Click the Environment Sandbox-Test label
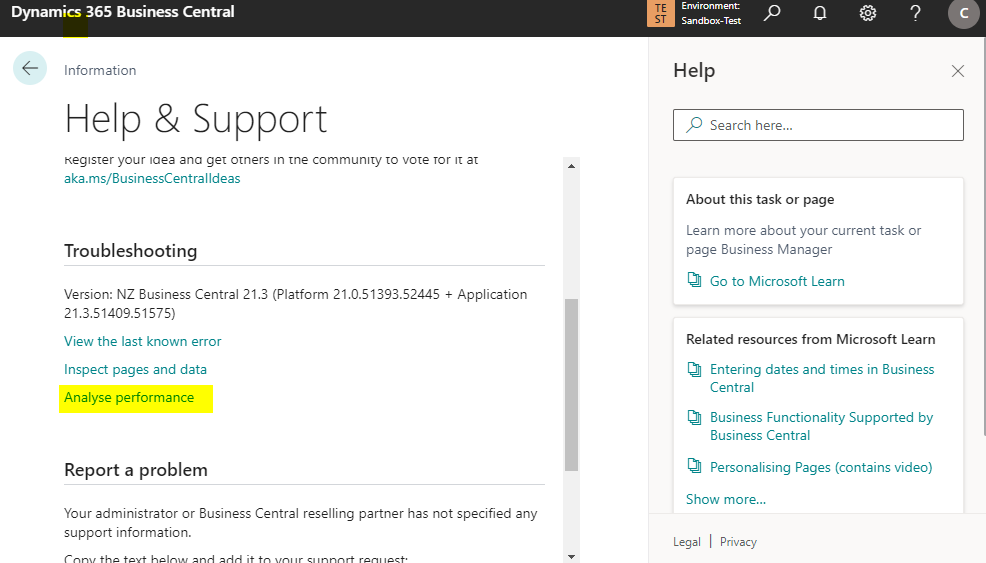This screenshot has height=563, width=986. pyautogui.click(x=711, y=13)
